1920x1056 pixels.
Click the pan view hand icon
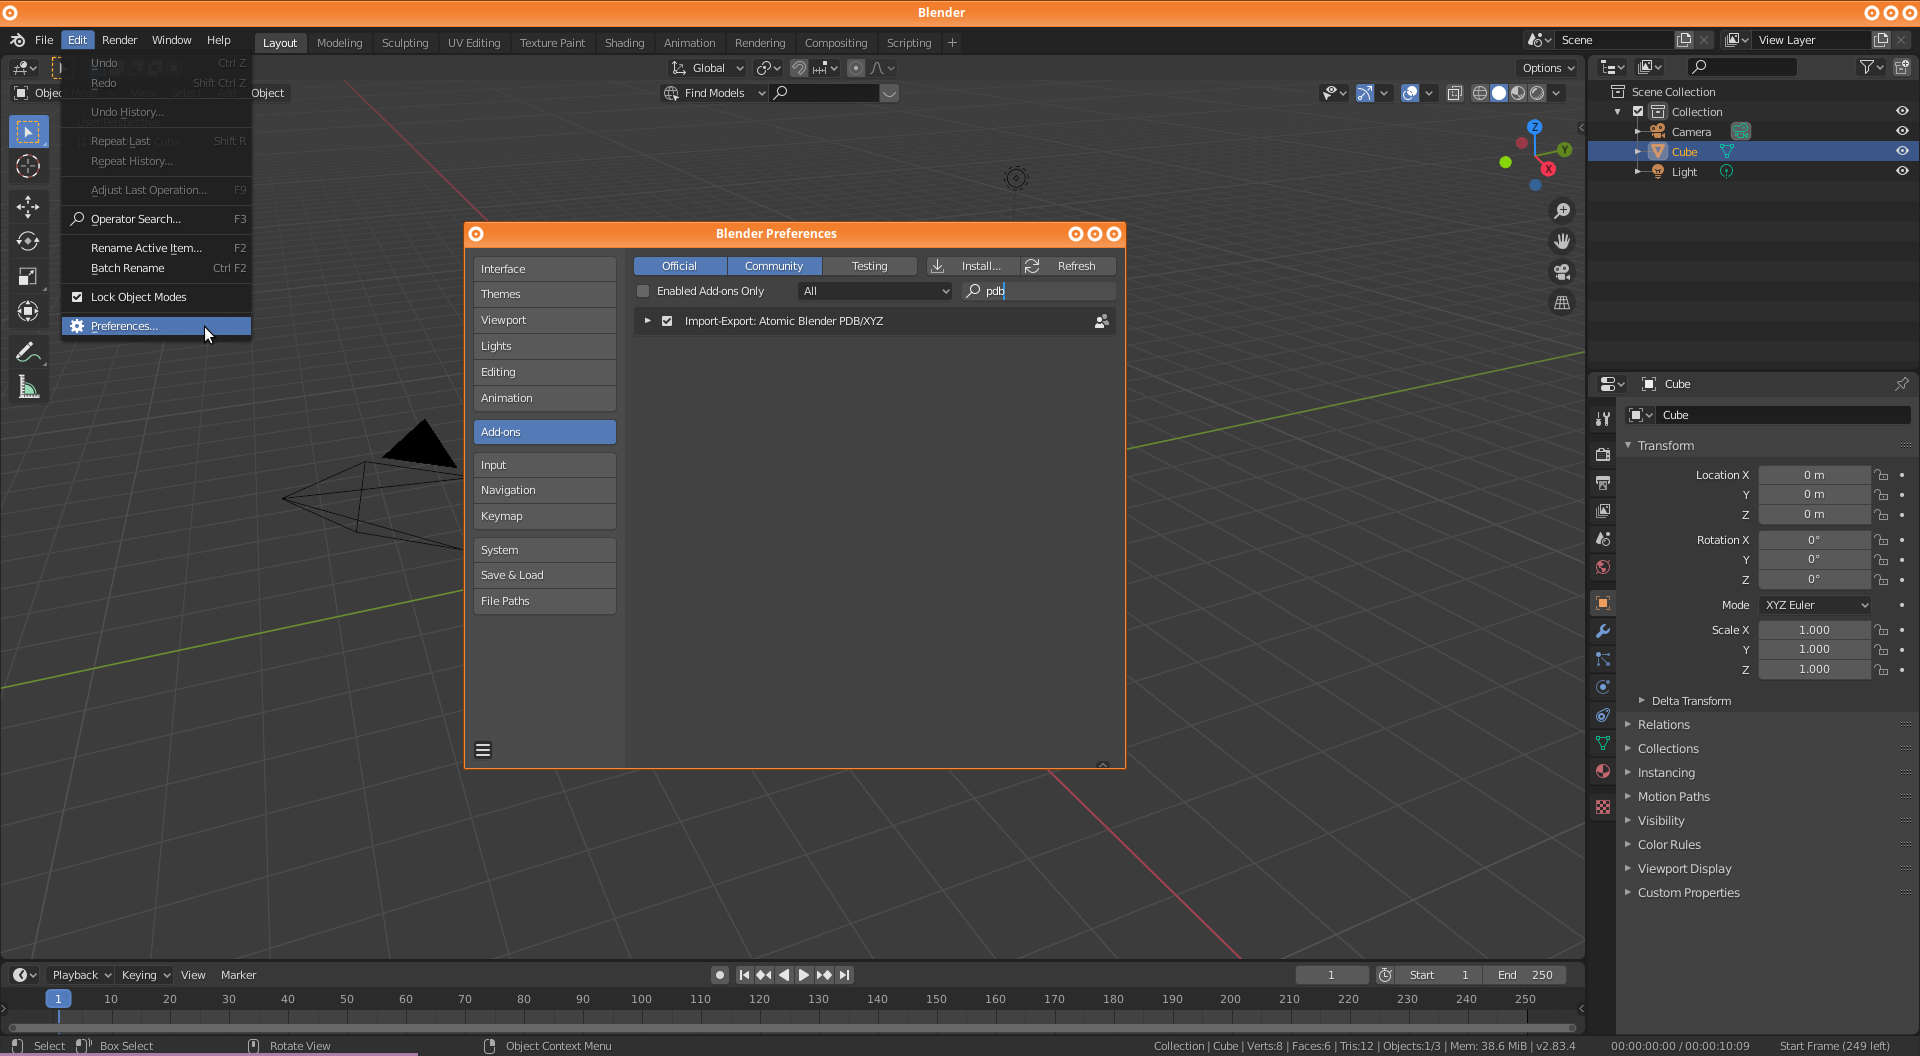(x=1562, y=241)
